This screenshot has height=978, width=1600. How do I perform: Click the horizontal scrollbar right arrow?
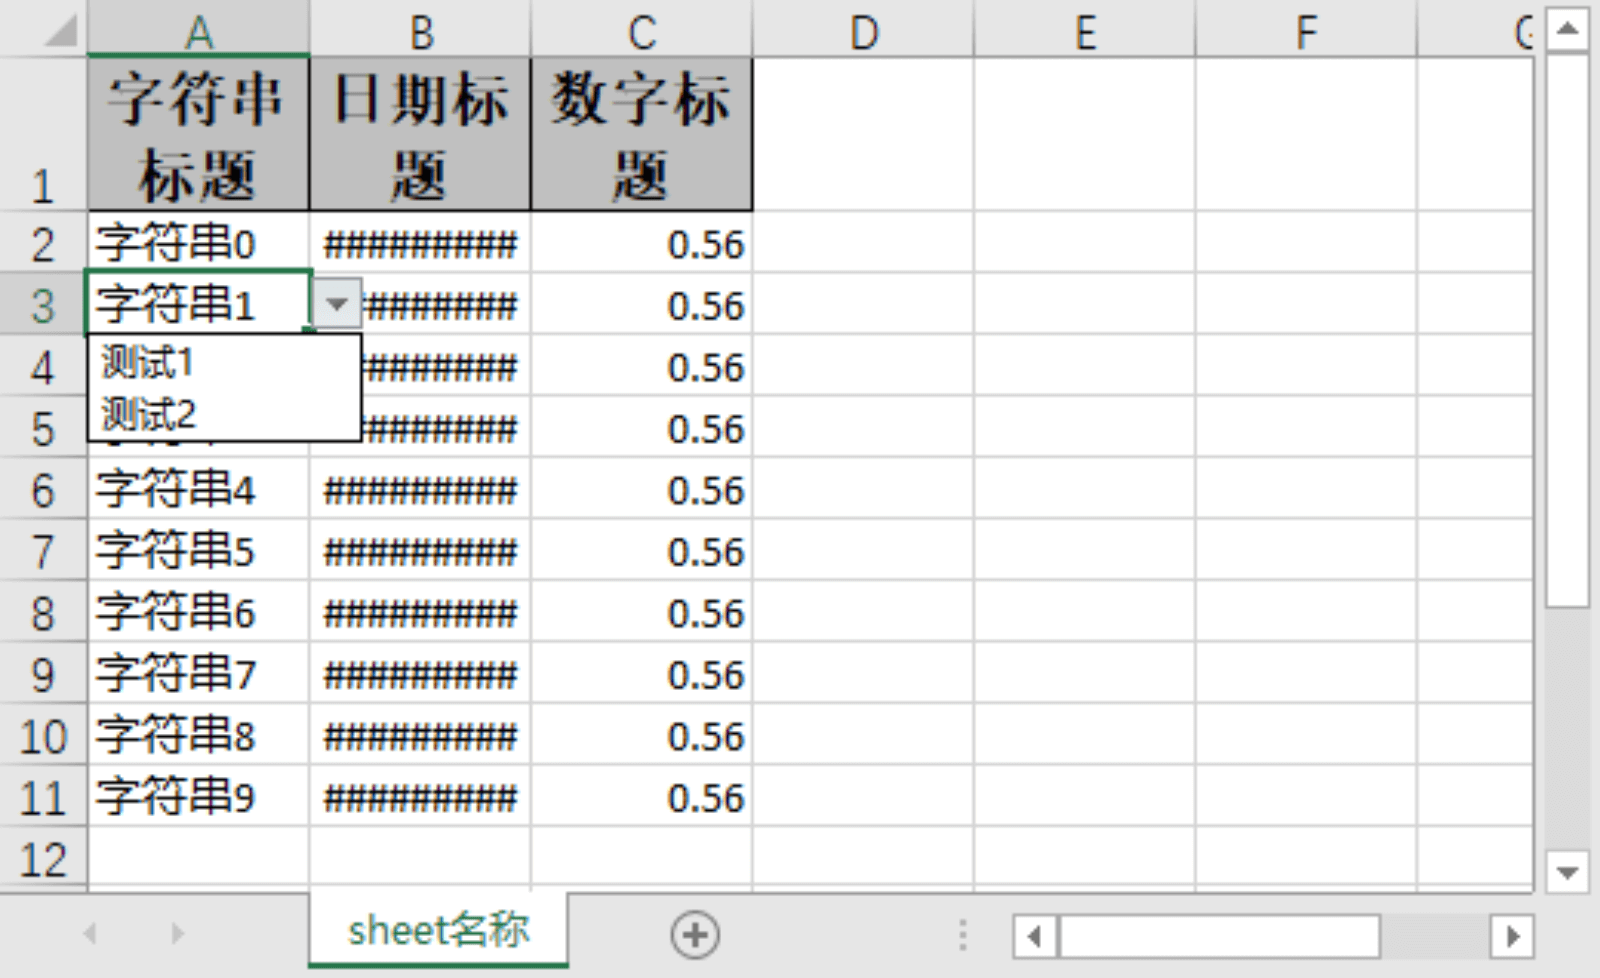(1511, 937)
